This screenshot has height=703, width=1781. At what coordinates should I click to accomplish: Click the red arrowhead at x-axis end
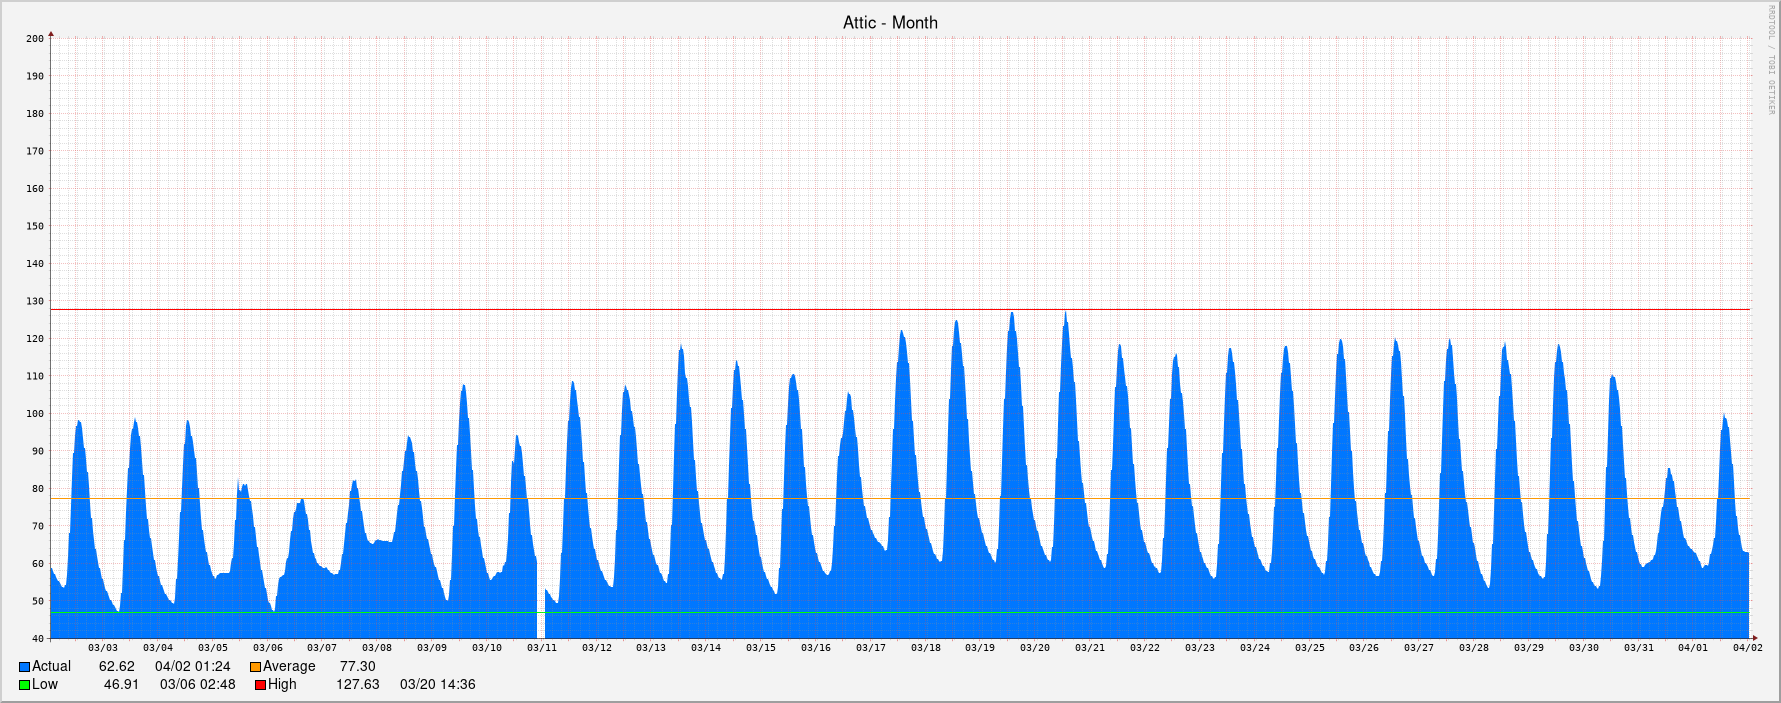point(1753,638)
